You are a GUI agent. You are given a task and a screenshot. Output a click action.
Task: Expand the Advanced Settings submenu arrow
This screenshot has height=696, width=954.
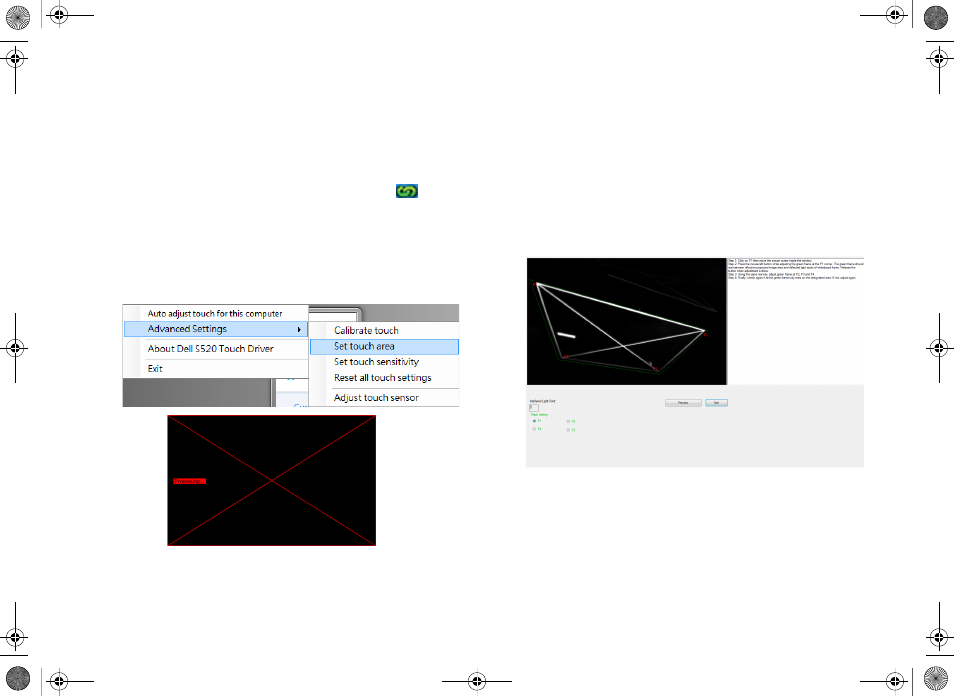point(299,329)
